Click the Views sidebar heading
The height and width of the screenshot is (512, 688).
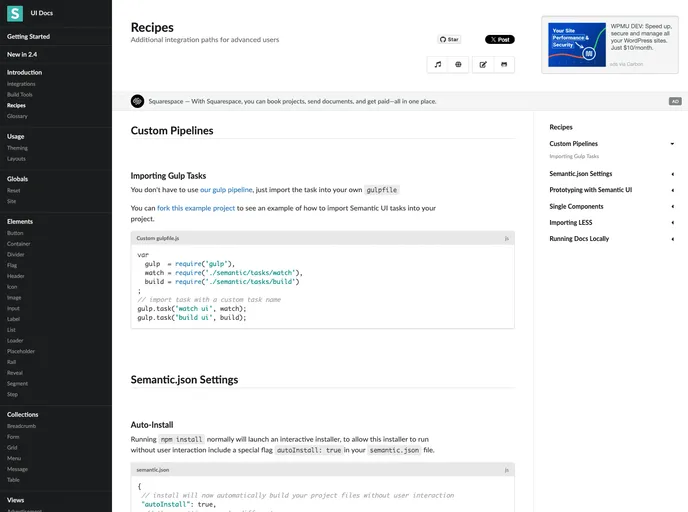tap(15, 500)
